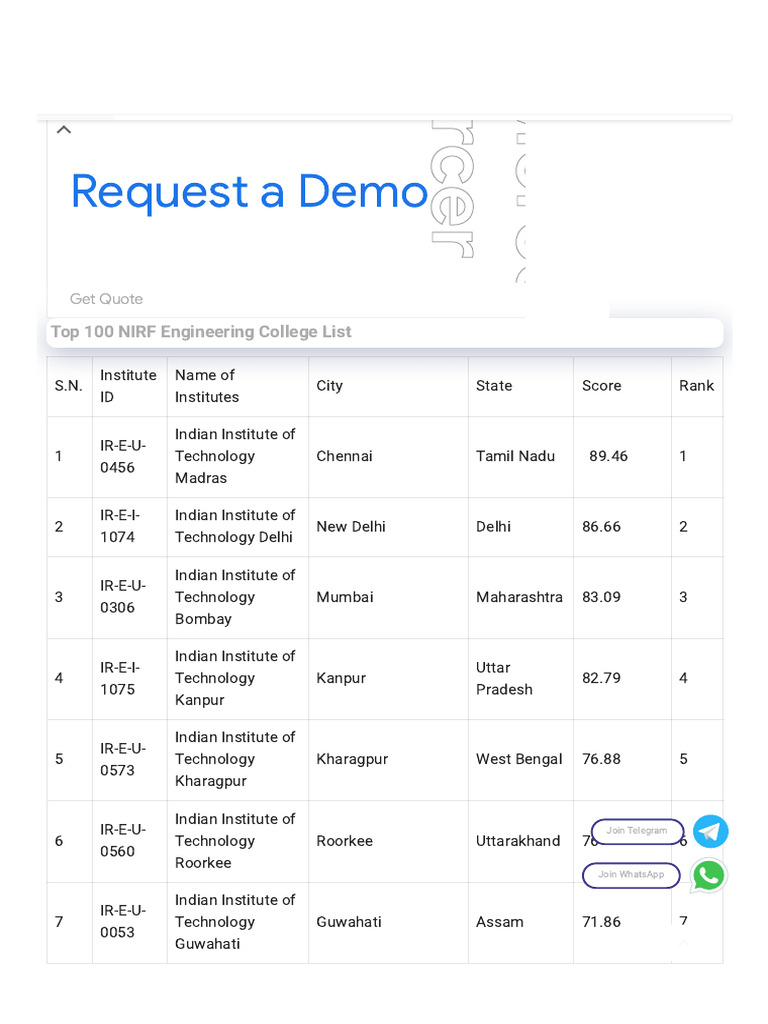Select institute ID IR-E-I-1075
This screenshot has height=1024, width=768.
(120, 679)
